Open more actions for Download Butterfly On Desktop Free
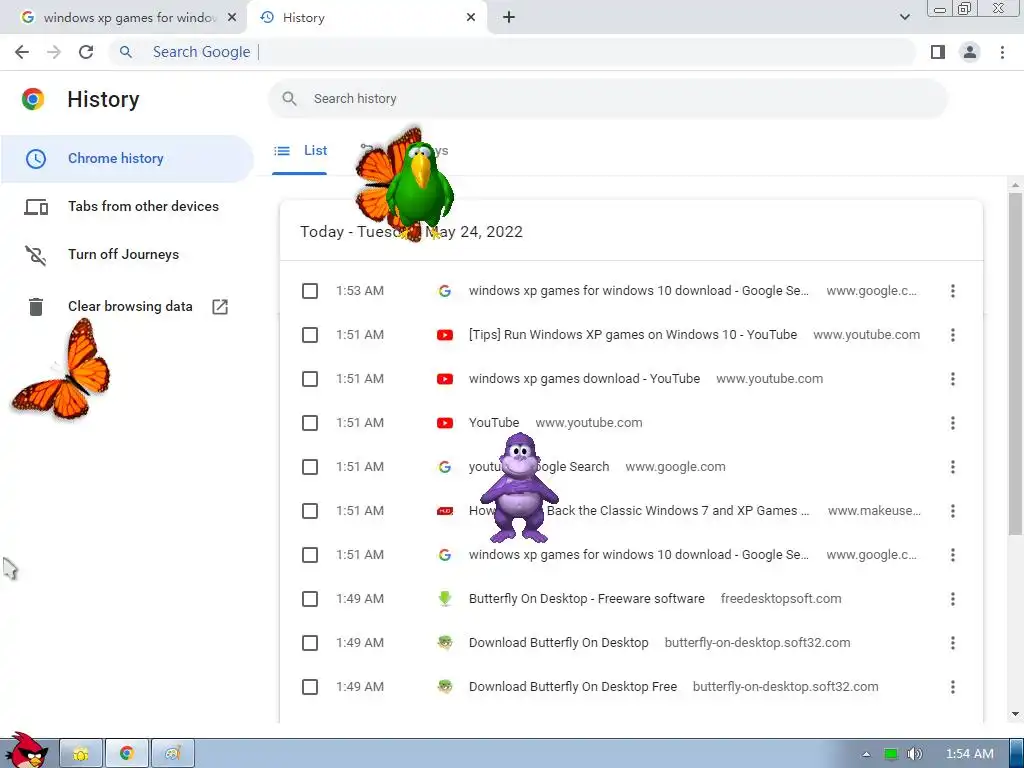 (x=953, y=687)
